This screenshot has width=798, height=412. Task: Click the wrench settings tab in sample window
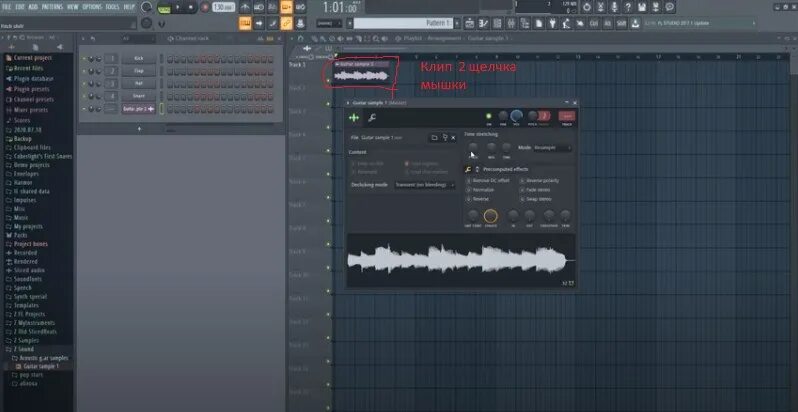372,118
